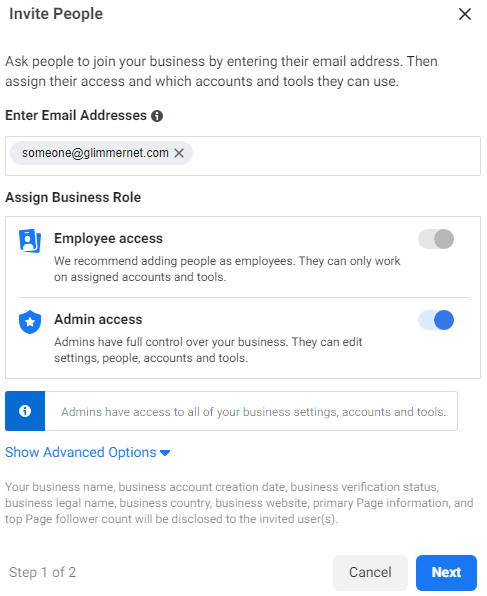The image size is (487, 596).
Task: Expand Show Advanced Options
Action: tap(87, 452)
